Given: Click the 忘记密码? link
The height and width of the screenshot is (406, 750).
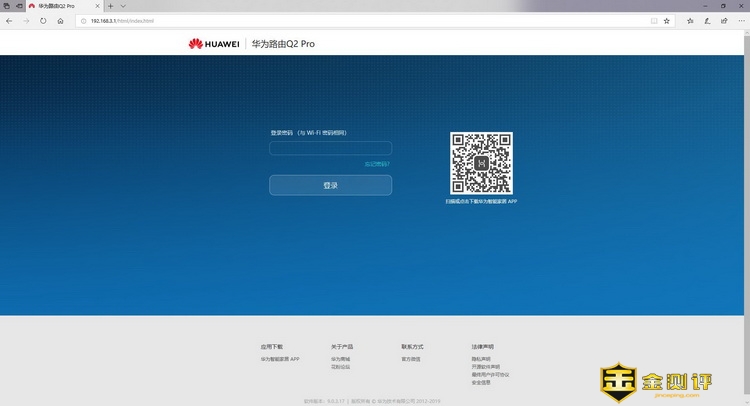Looking at the screenshot, I should click(x=377, y=164).
